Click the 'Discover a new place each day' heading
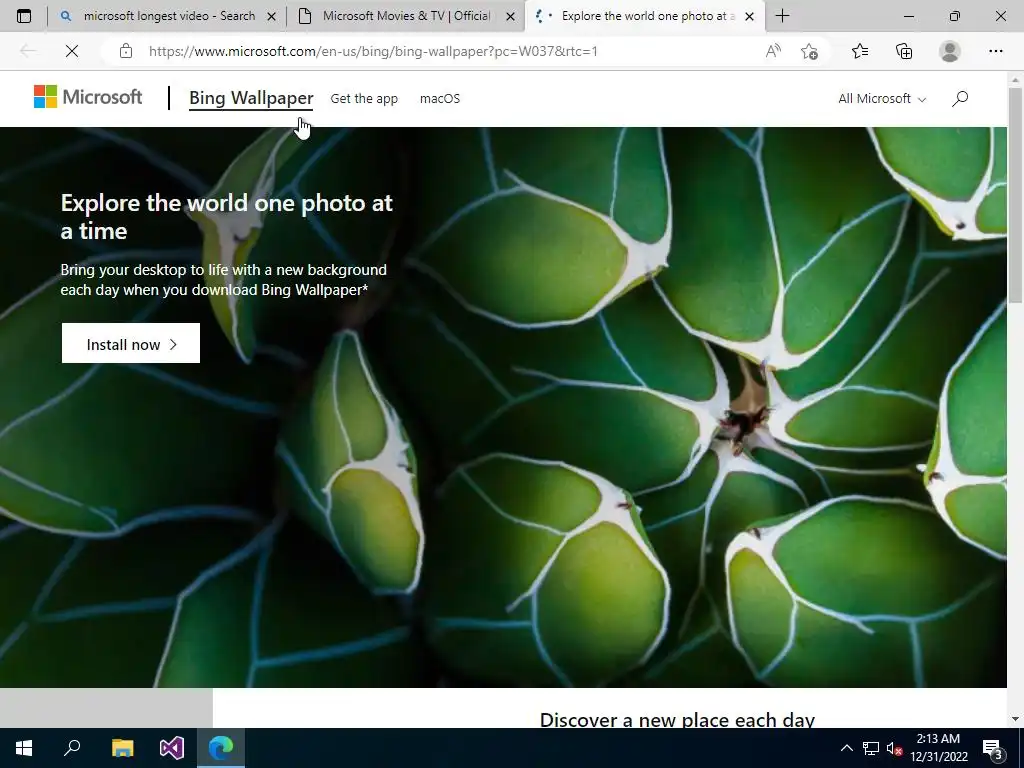 (677, 719)
